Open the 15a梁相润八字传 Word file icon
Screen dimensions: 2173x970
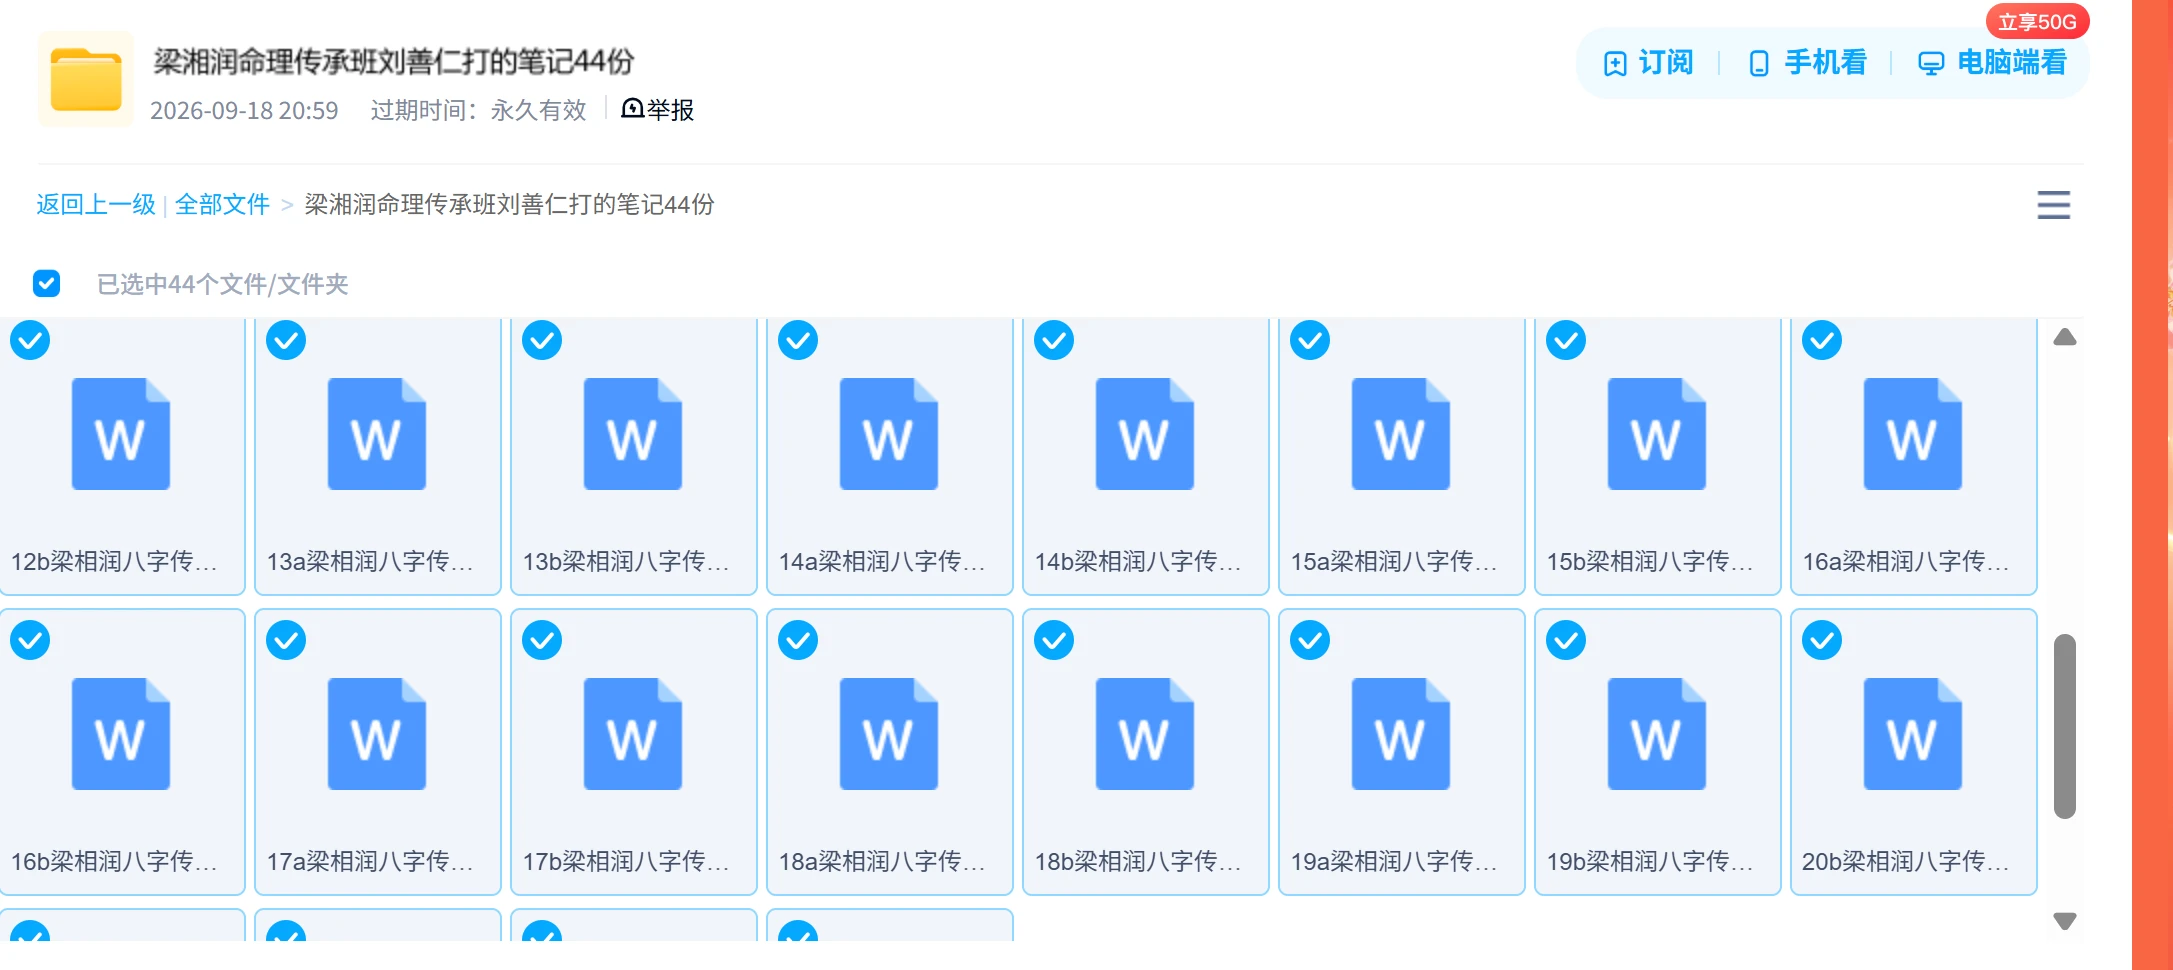(1401, 434)
